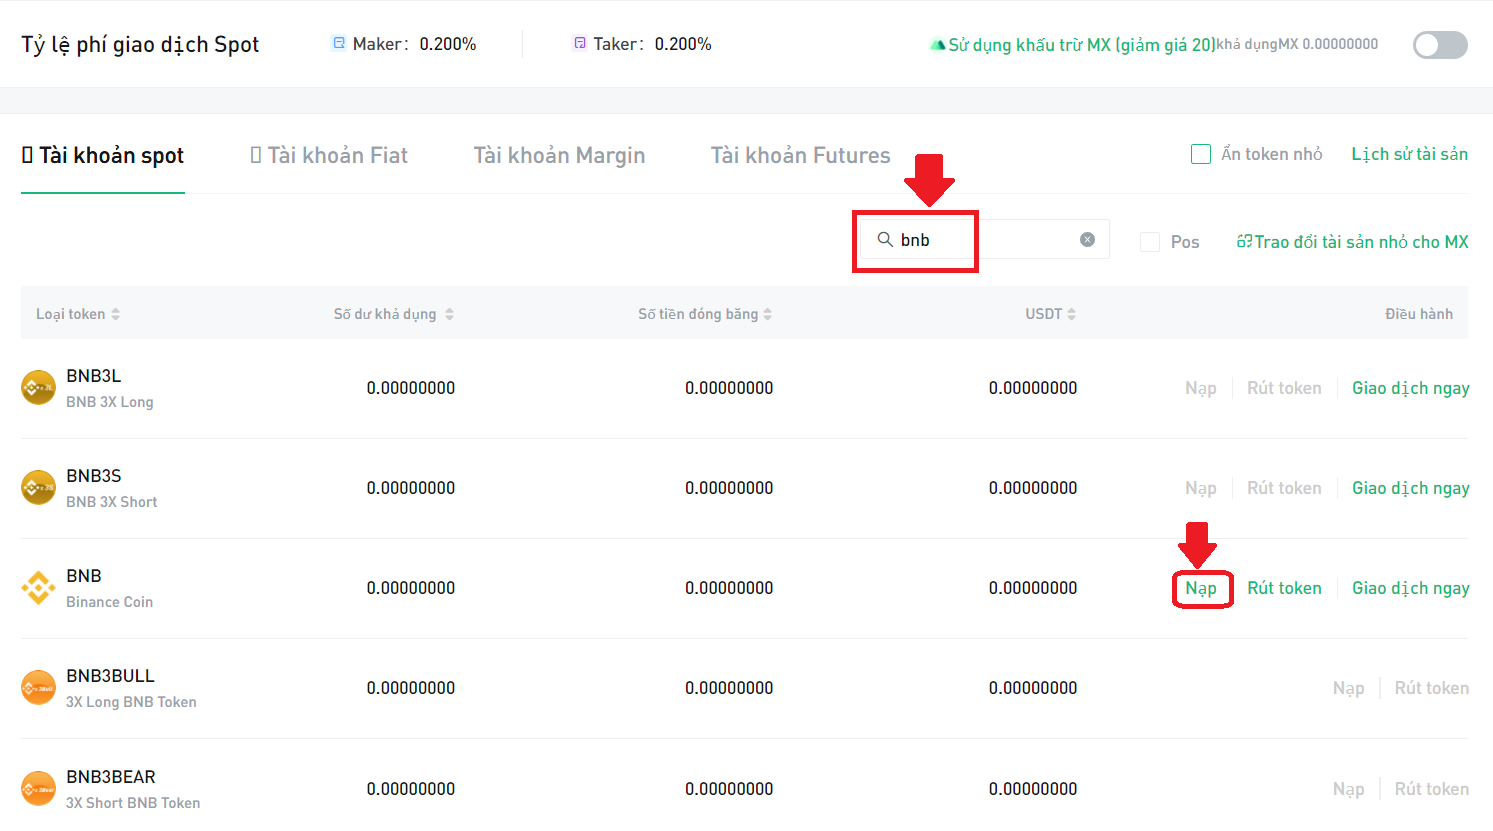Open Lịch sử tài sản link

tap(1409, 154)
